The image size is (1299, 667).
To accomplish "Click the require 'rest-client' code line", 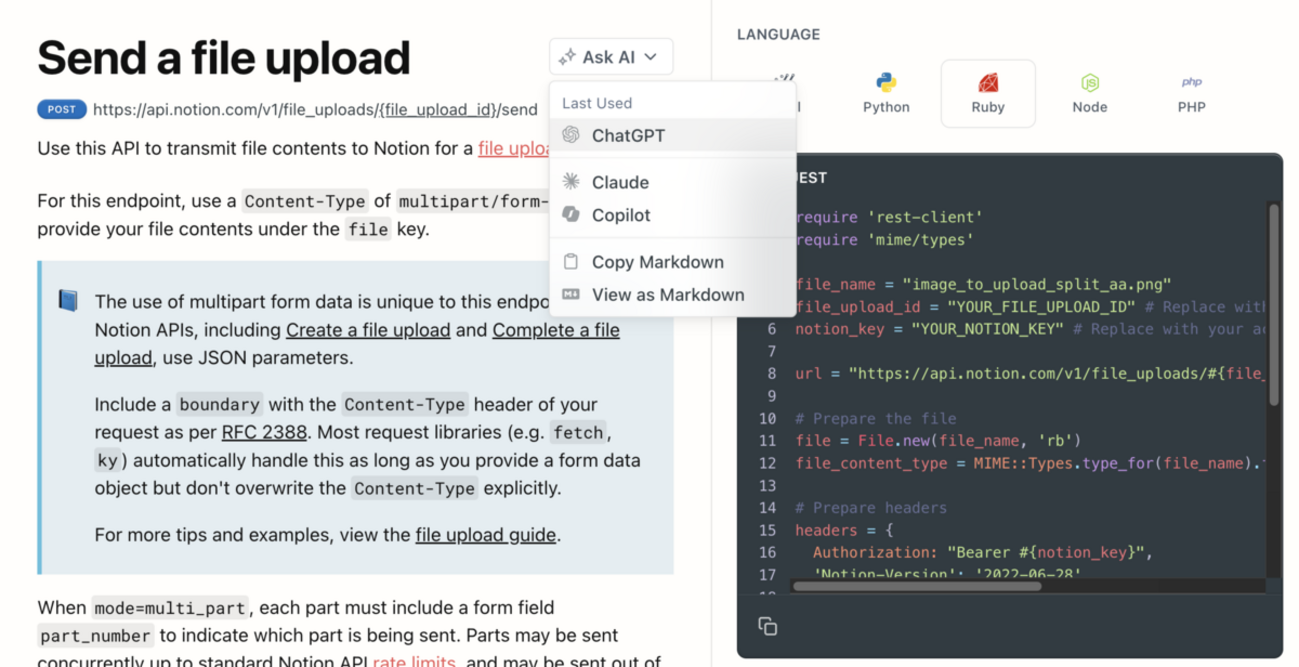I will 889,217.
